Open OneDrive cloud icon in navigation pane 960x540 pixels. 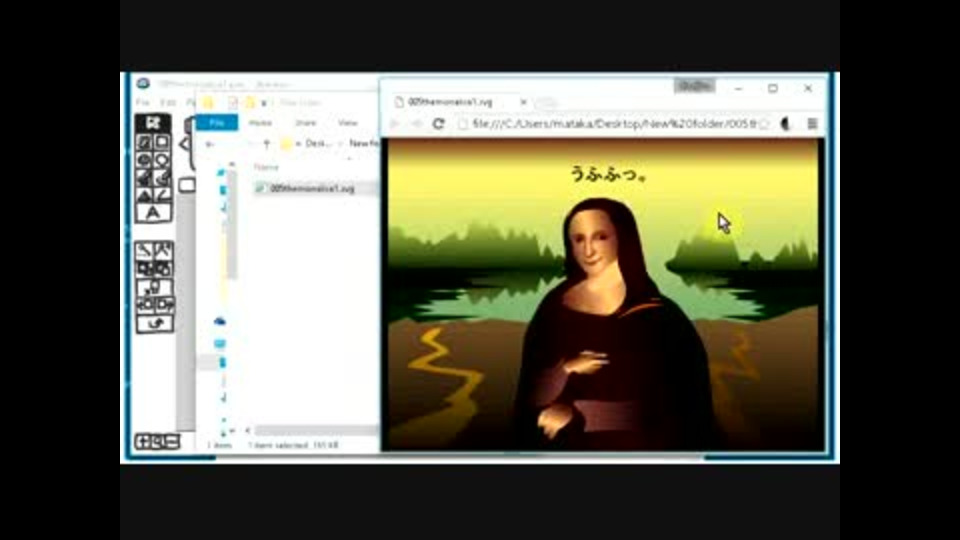(x=220, y=321)
